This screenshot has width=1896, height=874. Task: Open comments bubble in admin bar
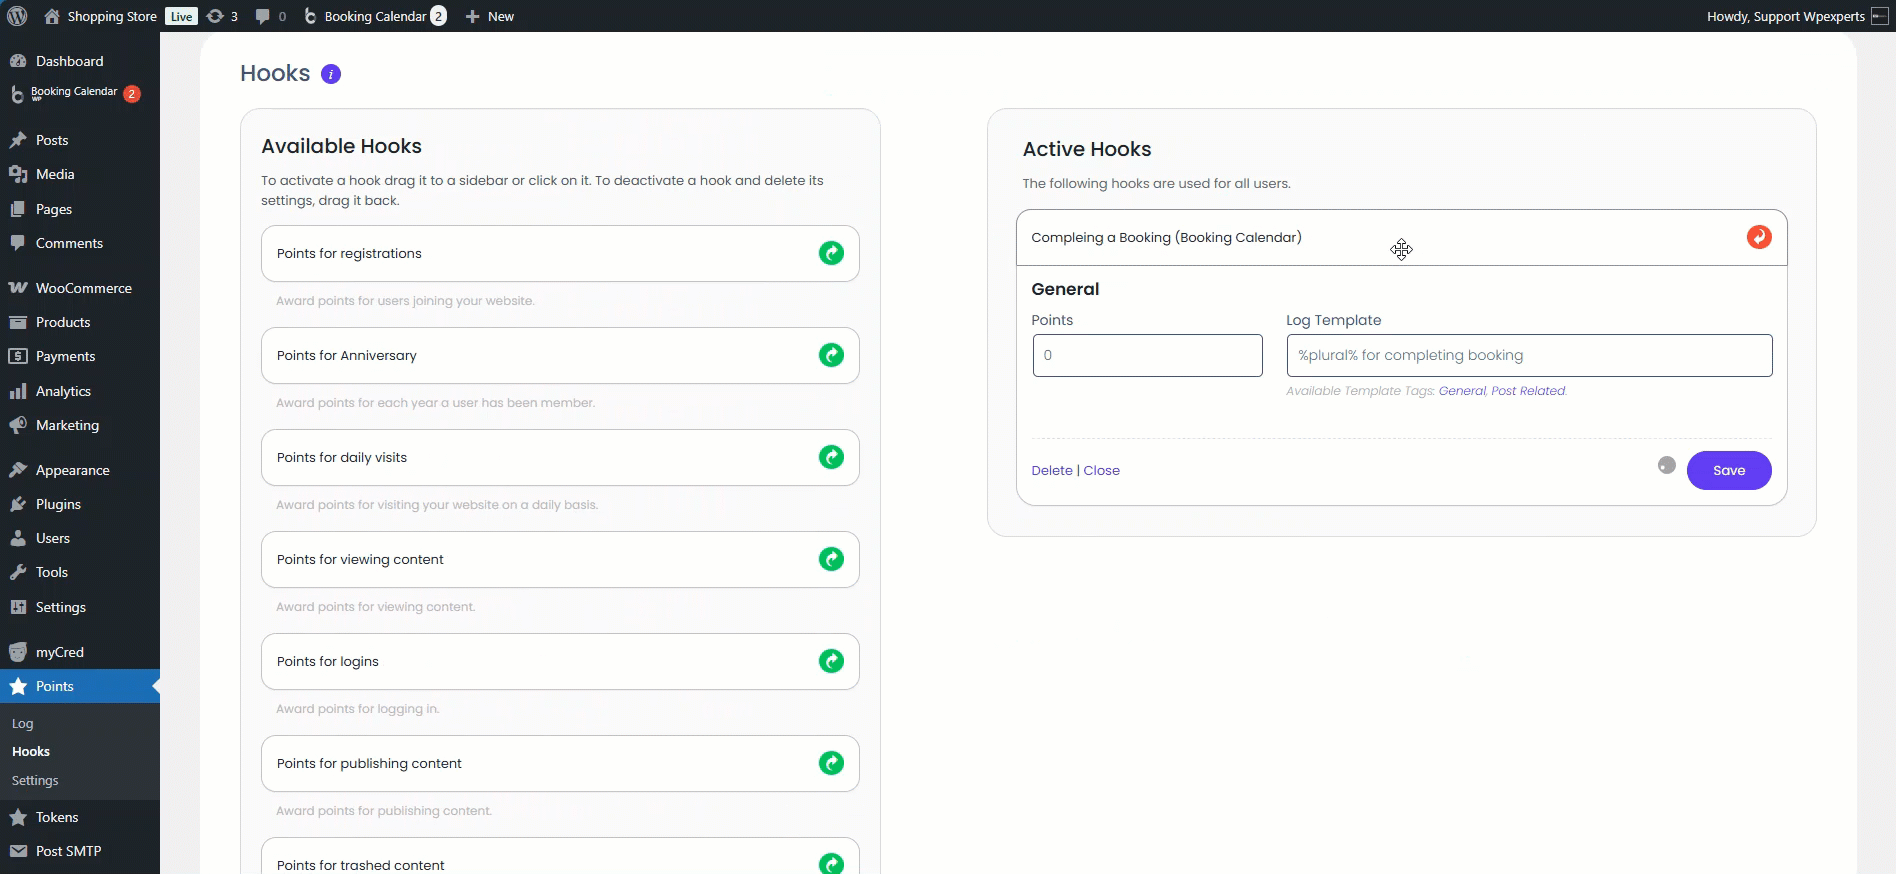tap(269, 16)
